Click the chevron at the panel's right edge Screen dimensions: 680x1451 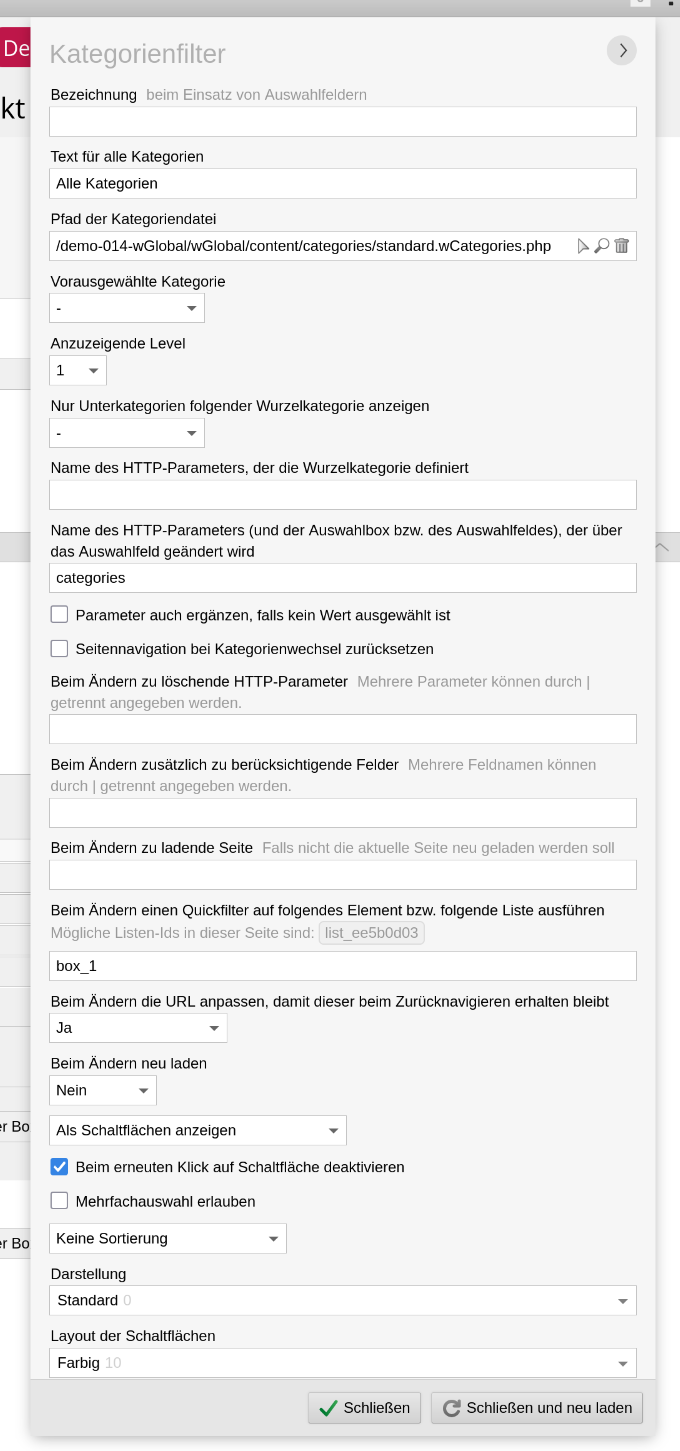click(x=661, y=546)
